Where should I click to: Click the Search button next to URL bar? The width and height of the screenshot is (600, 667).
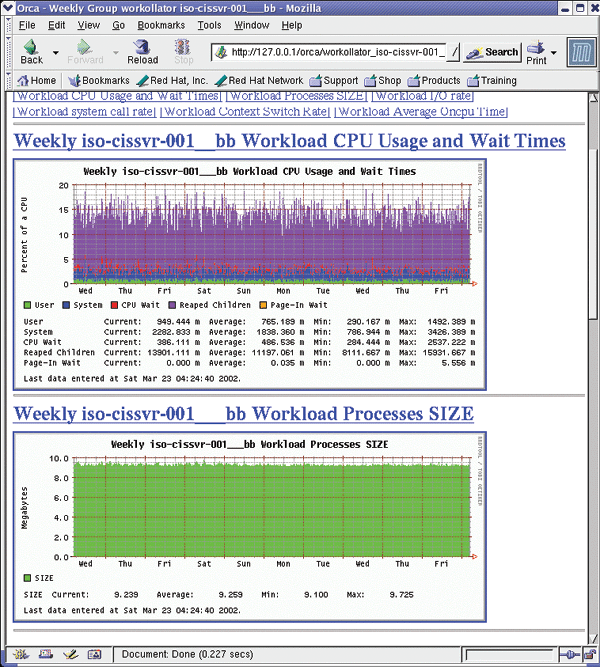(x=493, y=52)
